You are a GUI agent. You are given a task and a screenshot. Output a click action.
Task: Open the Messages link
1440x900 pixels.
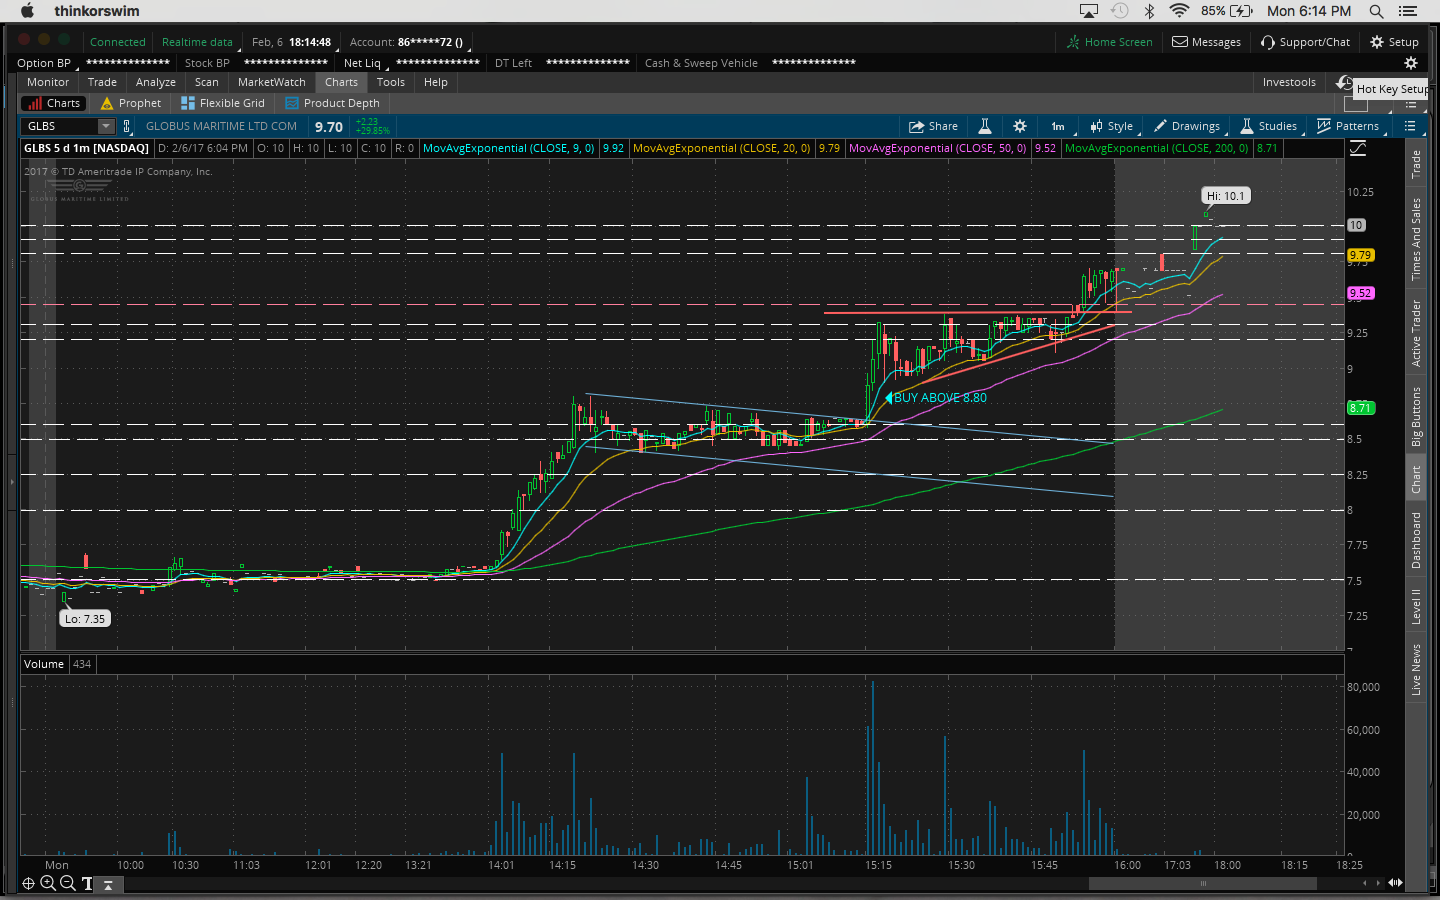[1206, 42]
